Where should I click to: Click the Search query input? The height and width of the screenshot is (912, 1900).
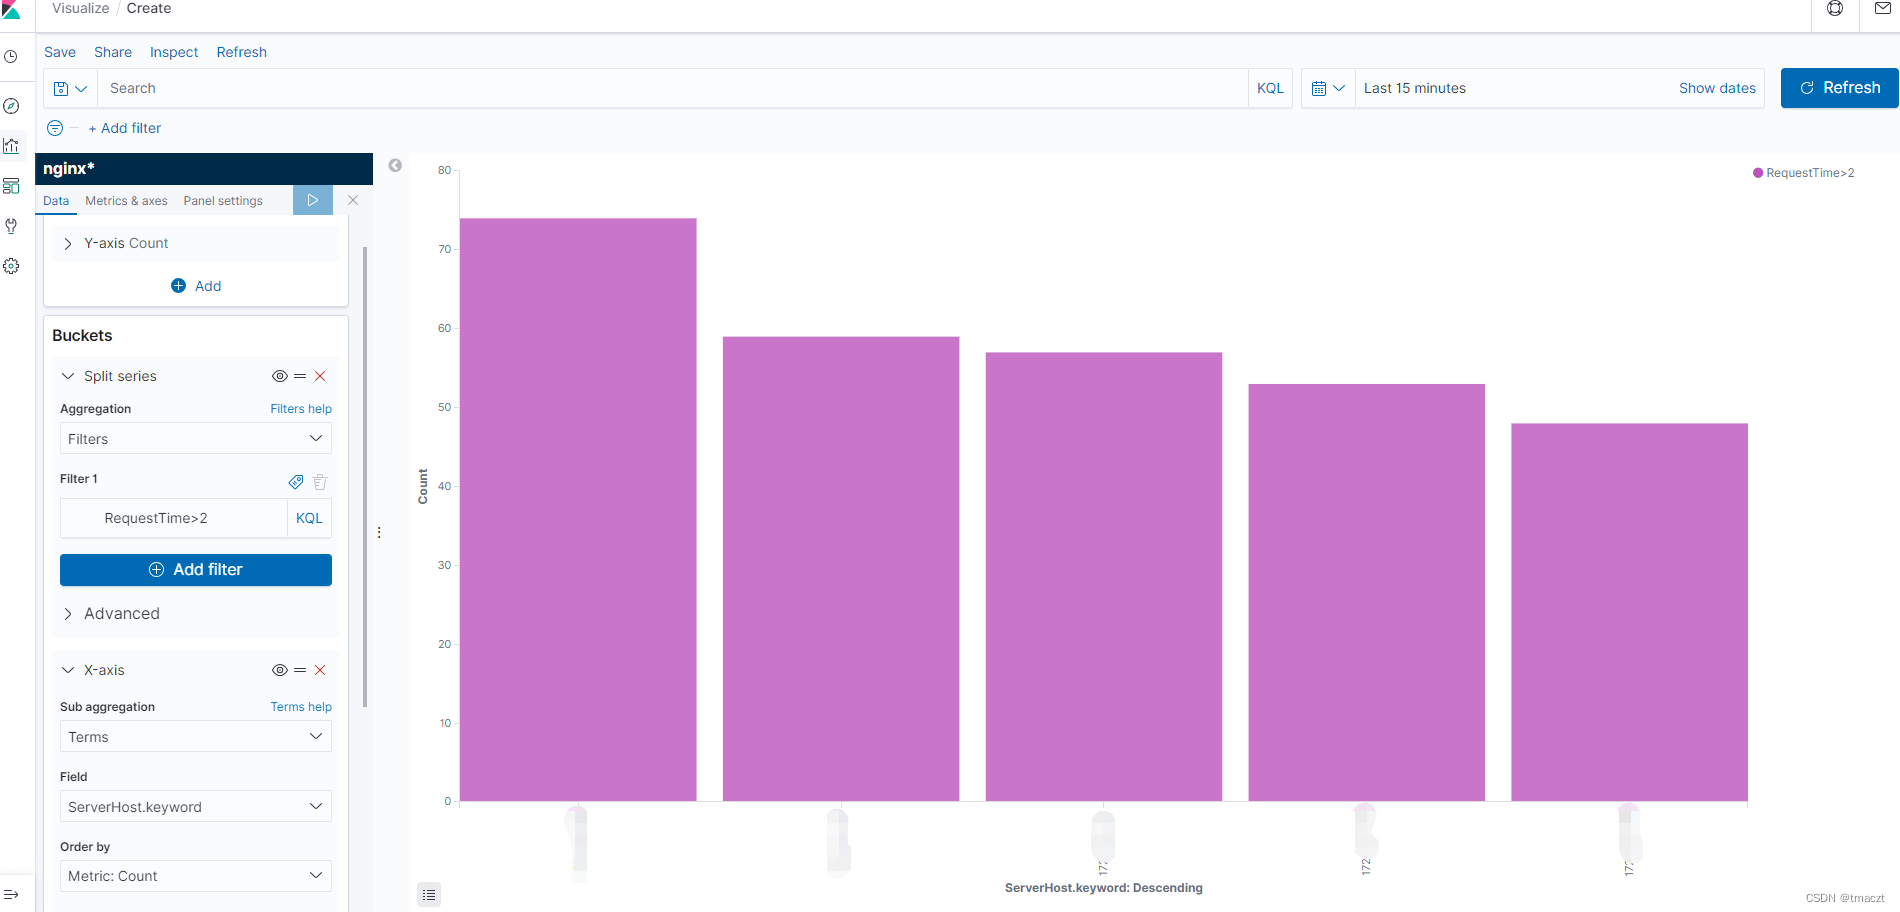pyautogui.click(x=672, y=88)
